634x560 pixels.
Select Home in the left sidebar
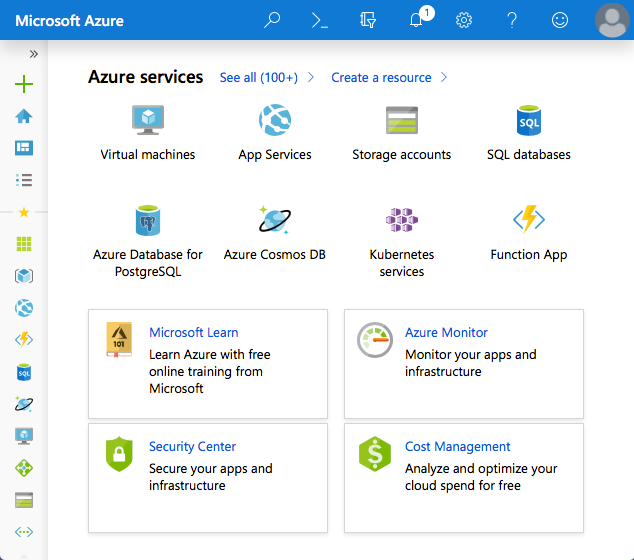(24, 116)
